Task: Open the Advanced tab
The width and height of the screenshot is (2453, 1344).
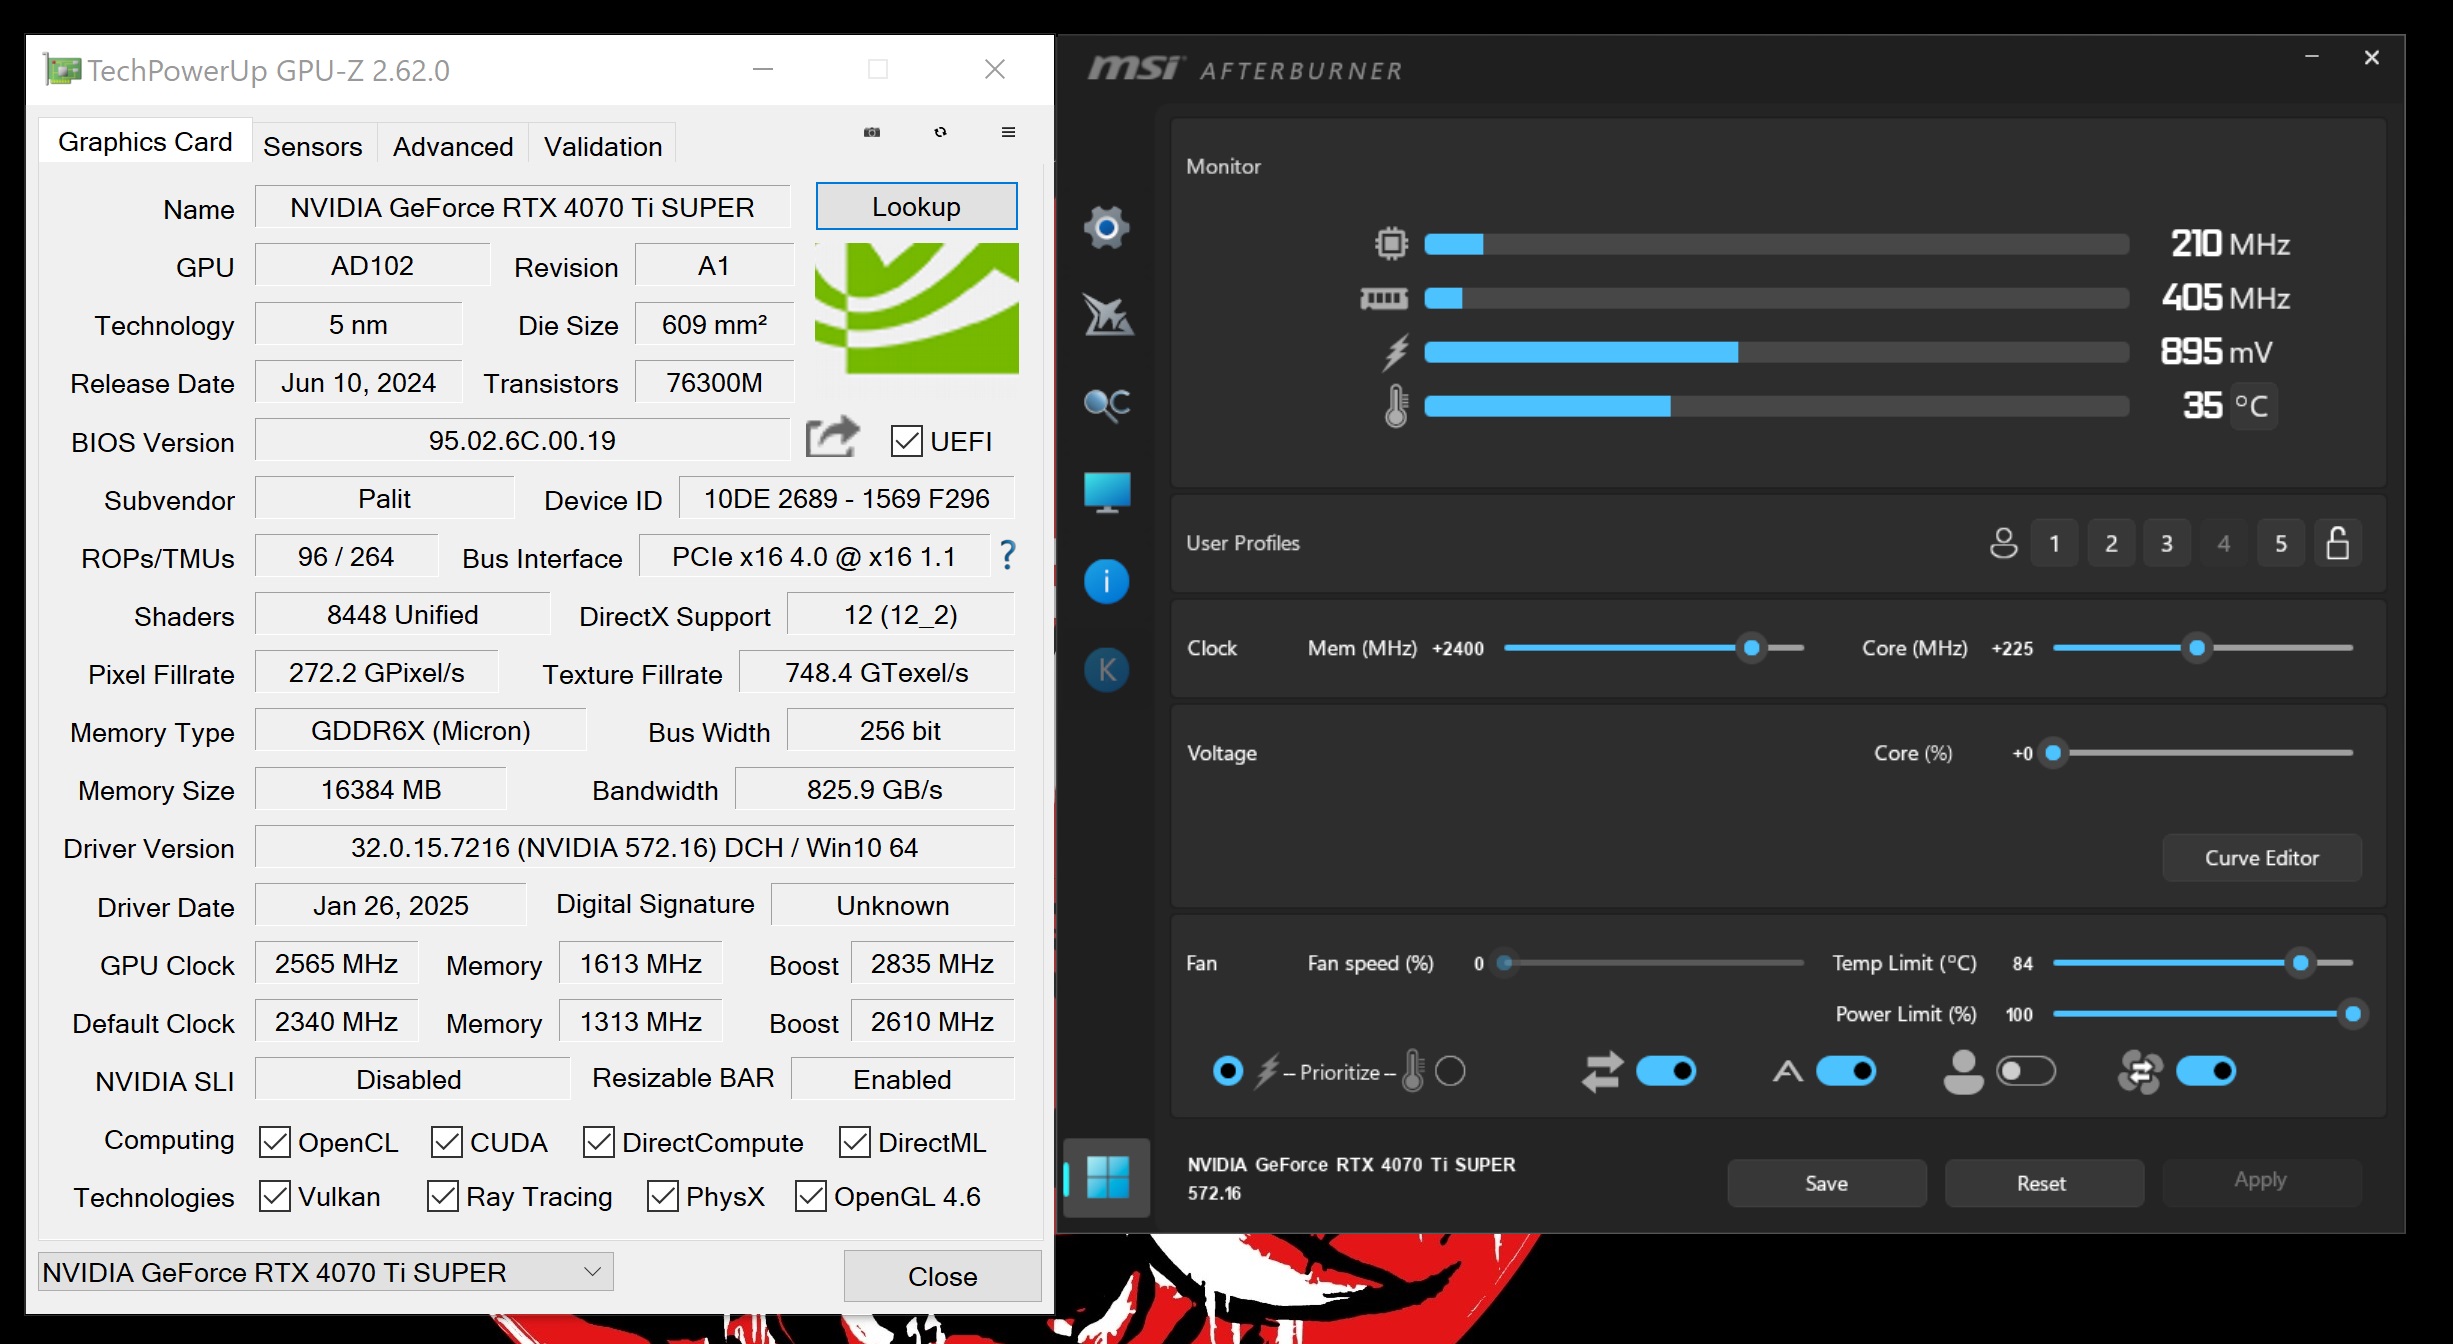Action: point(452,146)
